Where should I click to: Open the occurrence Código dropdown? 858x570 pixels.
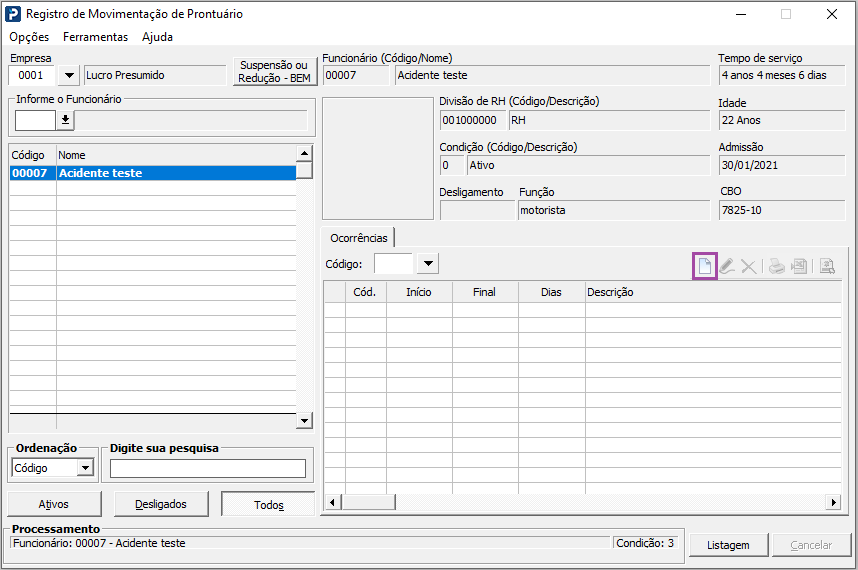[x=427, y=264]
